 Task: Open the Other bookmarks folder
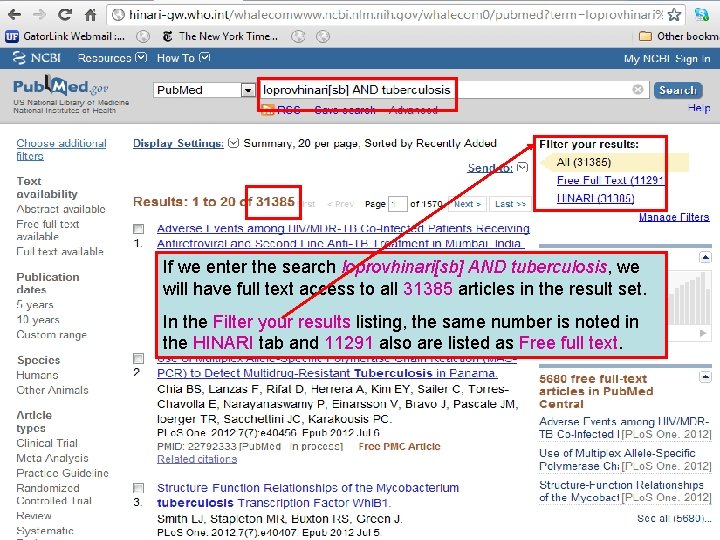pyautogui.click(x=679, y=36)
